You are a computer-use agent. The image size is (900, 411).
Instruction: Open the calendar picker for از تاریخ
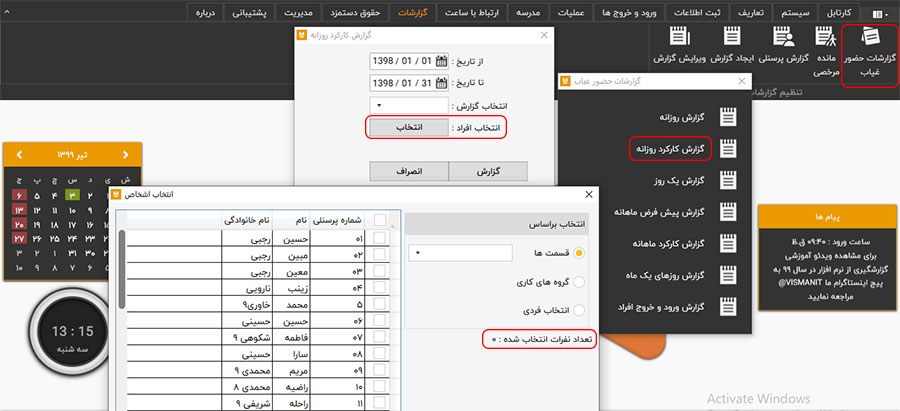(x=441, y=61)
